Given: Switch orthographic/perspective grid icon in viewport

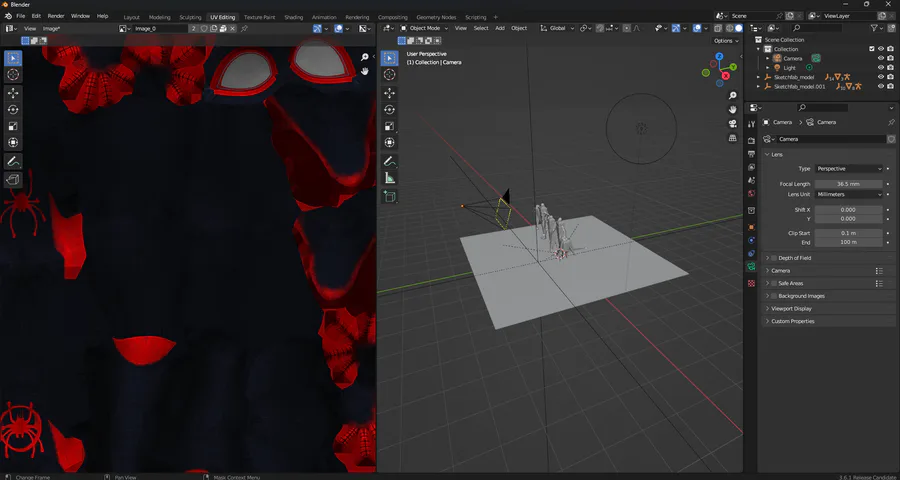Looking at the screenshot, I should pos(733,138).
